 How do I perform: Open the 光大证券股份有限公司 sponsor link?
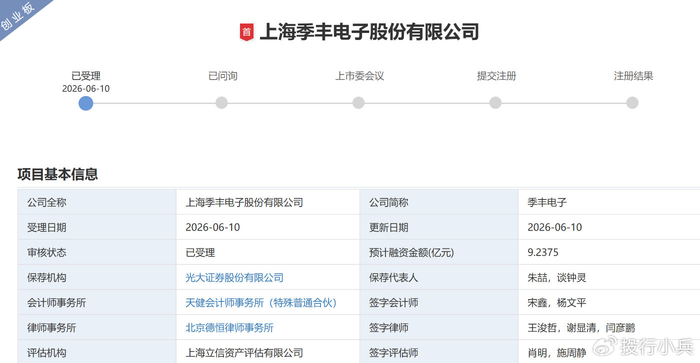click(x=234, y=278)
